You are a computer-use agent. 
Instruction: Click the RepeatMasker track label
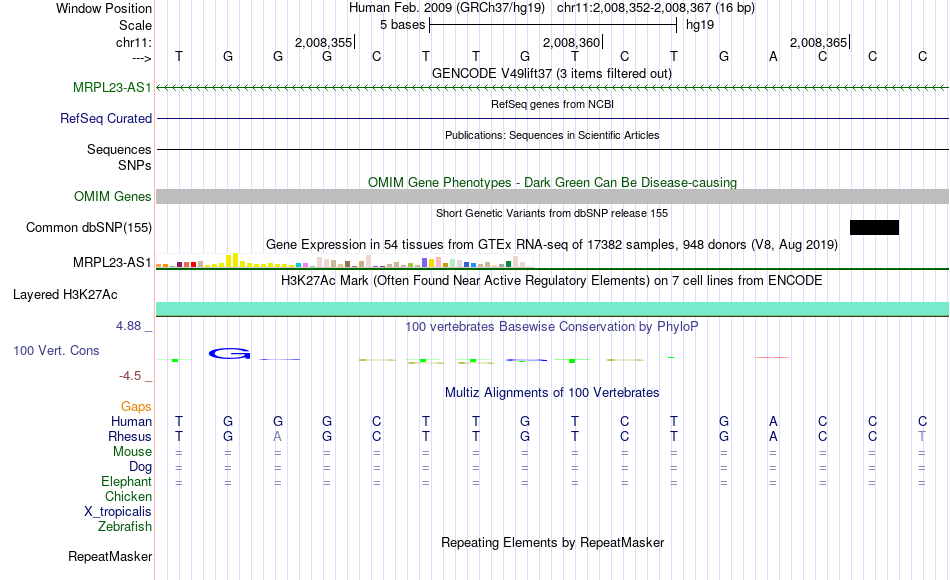coord(110,556)
